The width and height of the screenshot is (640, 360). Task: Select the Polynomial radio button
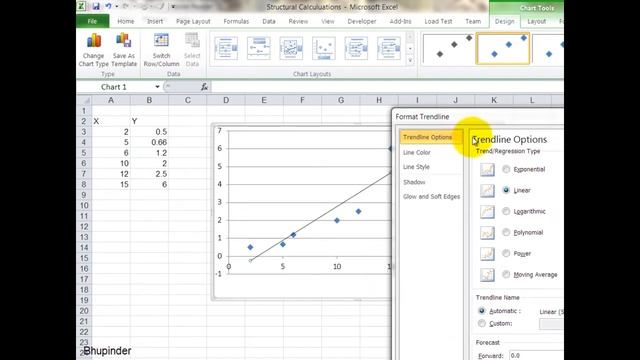(506, 232)
